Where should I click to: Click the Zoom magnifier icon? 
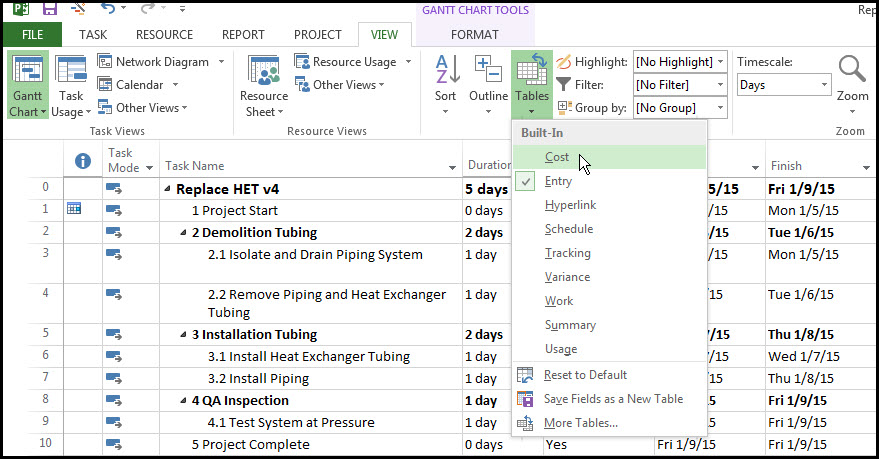852,69
